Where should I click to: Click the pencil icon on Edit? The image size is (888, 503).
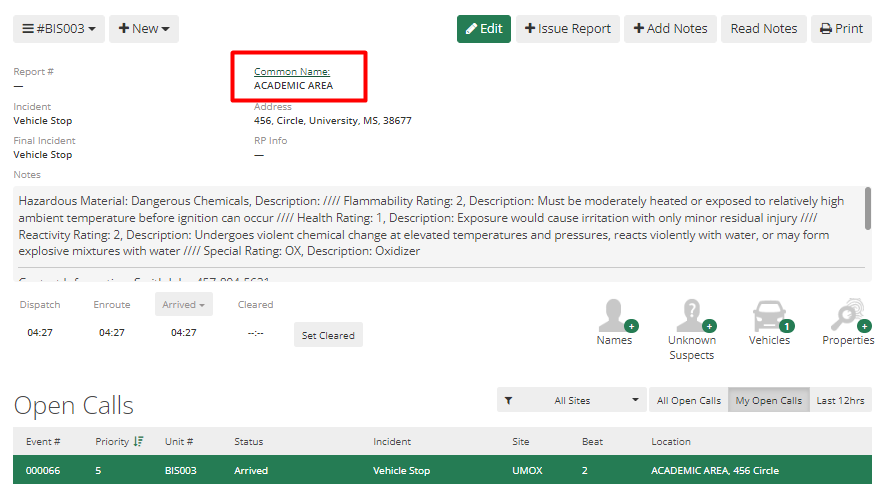pyautogui.click(x=471, y=29)
